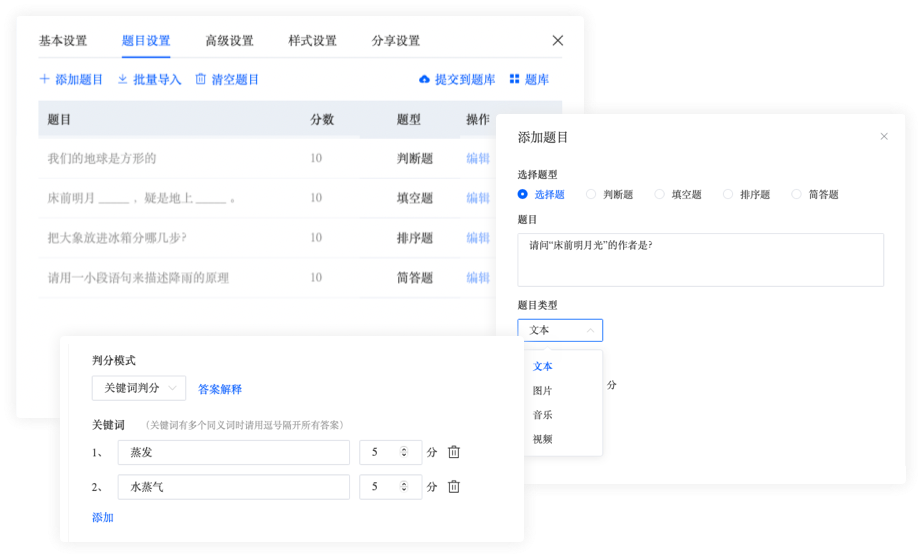Expand the 关键词判分 scoring mode dropdown
The height and width of the screenshot is (558, 922).
(x=139, y=388)
